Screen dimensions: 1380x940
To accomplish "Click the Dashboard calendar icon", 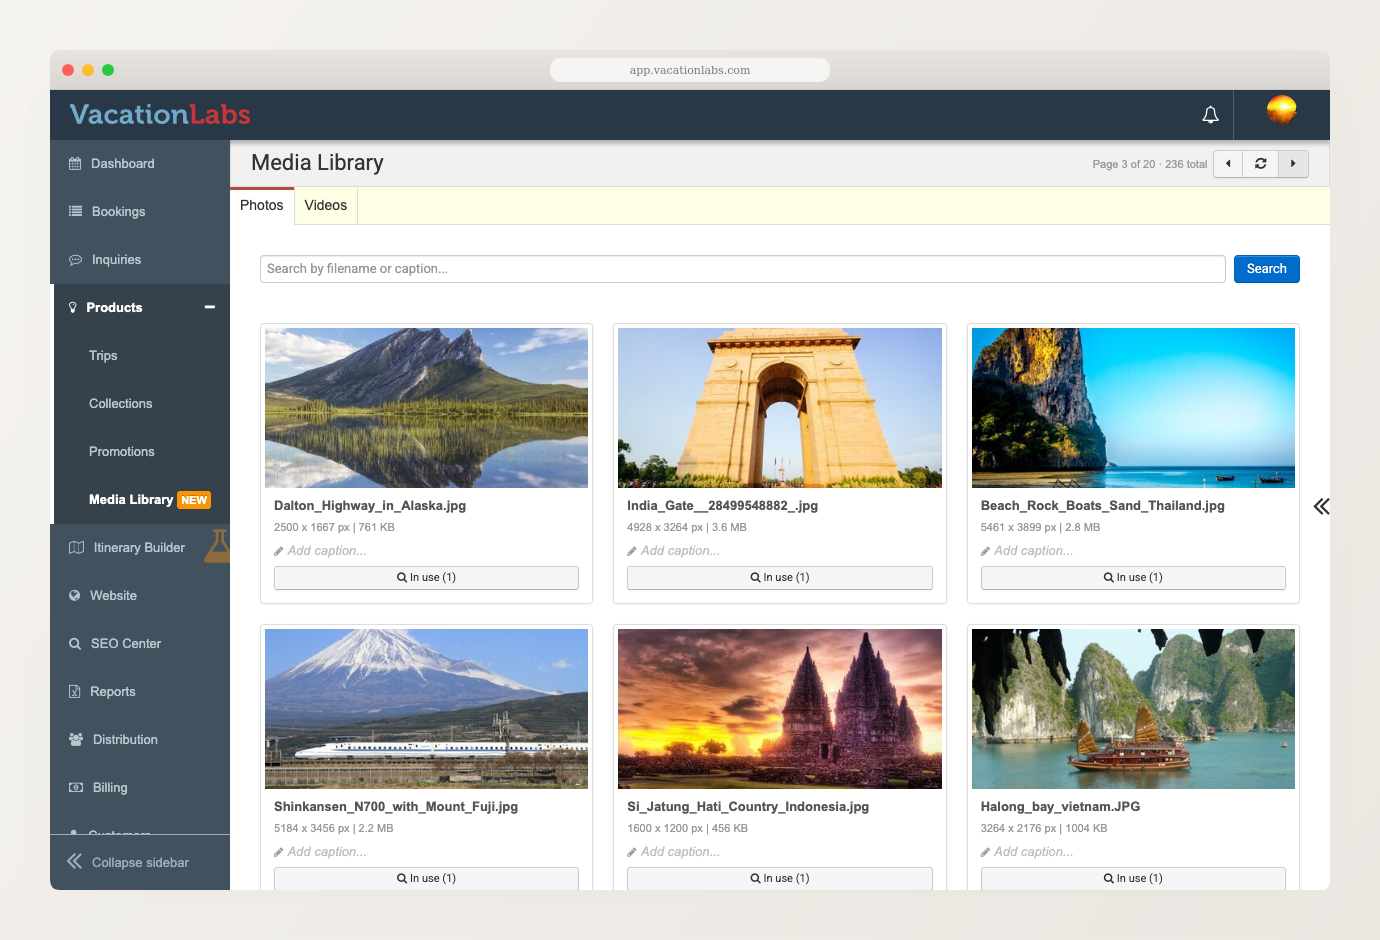I will pyautogui.click(x=75, y=164).
